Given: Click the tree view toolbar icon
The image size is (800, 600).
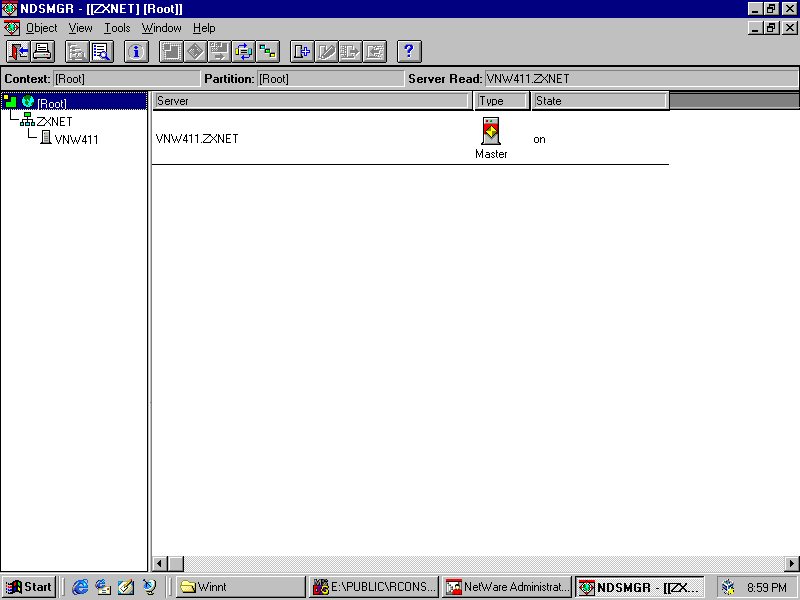Looking at the screenshot, I should 77,52.
